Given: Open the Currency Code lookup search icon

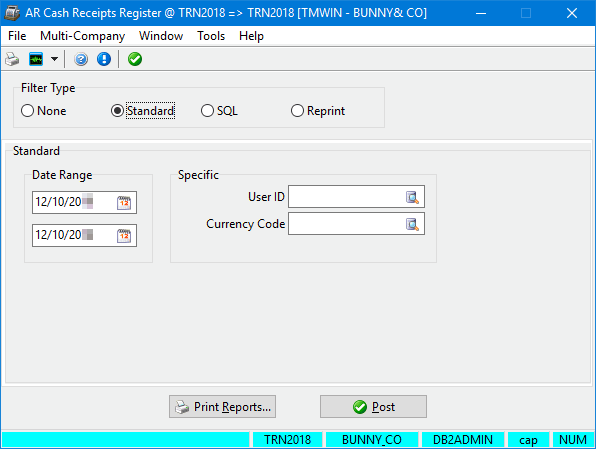Looking at the screenshot, I should coord(412,224).
